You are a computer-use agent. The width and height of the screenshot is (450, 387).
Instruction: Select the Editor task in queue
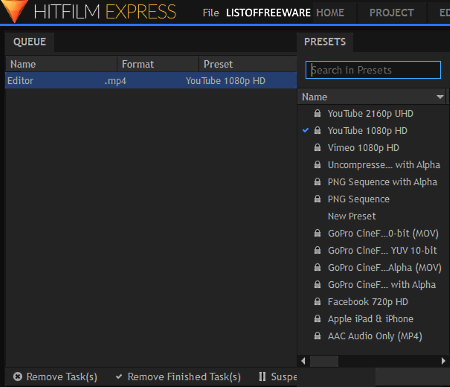[x=151, y=81]
